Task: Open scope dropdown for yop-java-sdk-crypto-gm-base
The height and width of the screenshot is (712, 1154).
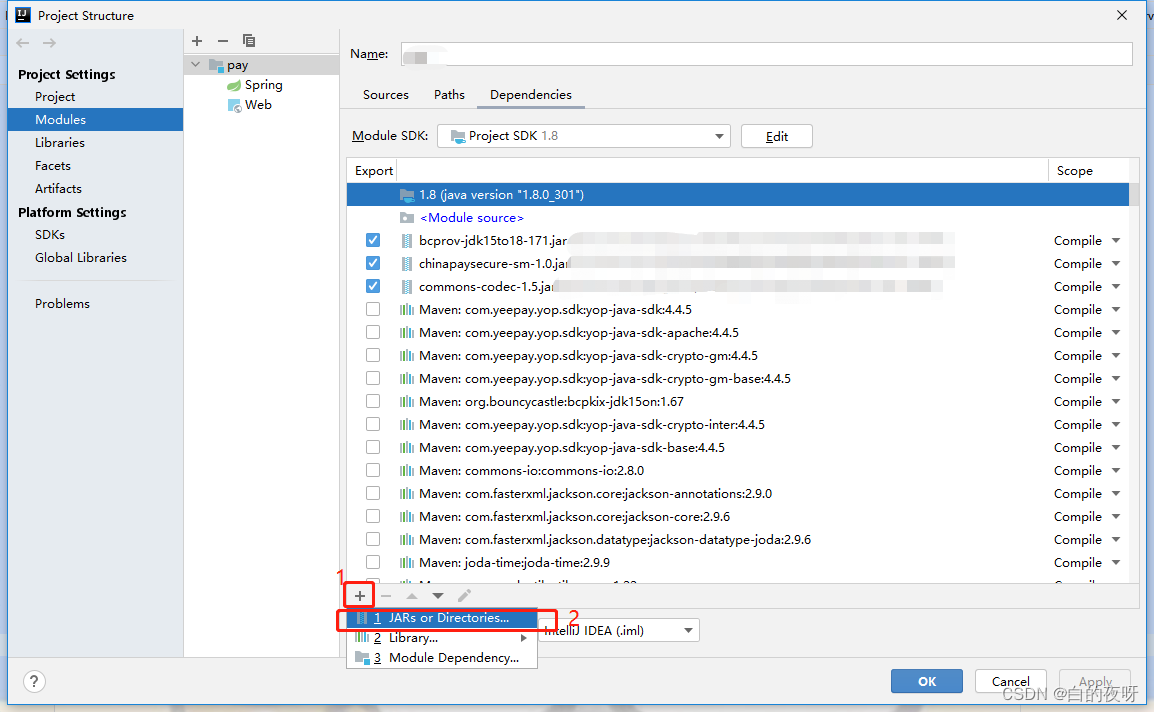Action: point(1116,378)
